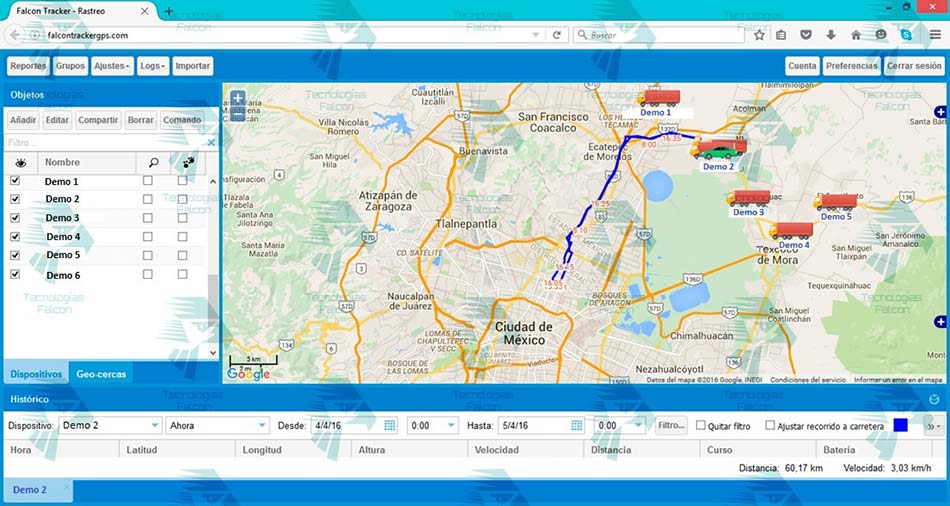
Task: Open the Hasta date calendar picker
Action: [x=577, y=425]
